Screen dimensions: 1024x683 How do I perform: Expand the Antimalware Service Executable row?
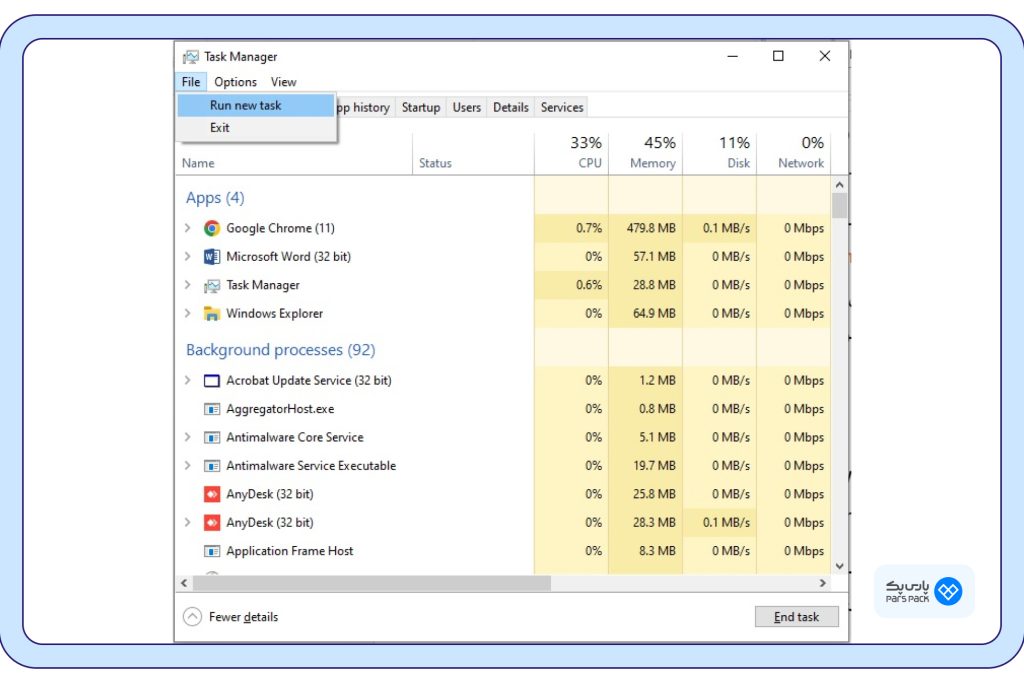click(187, 466)
